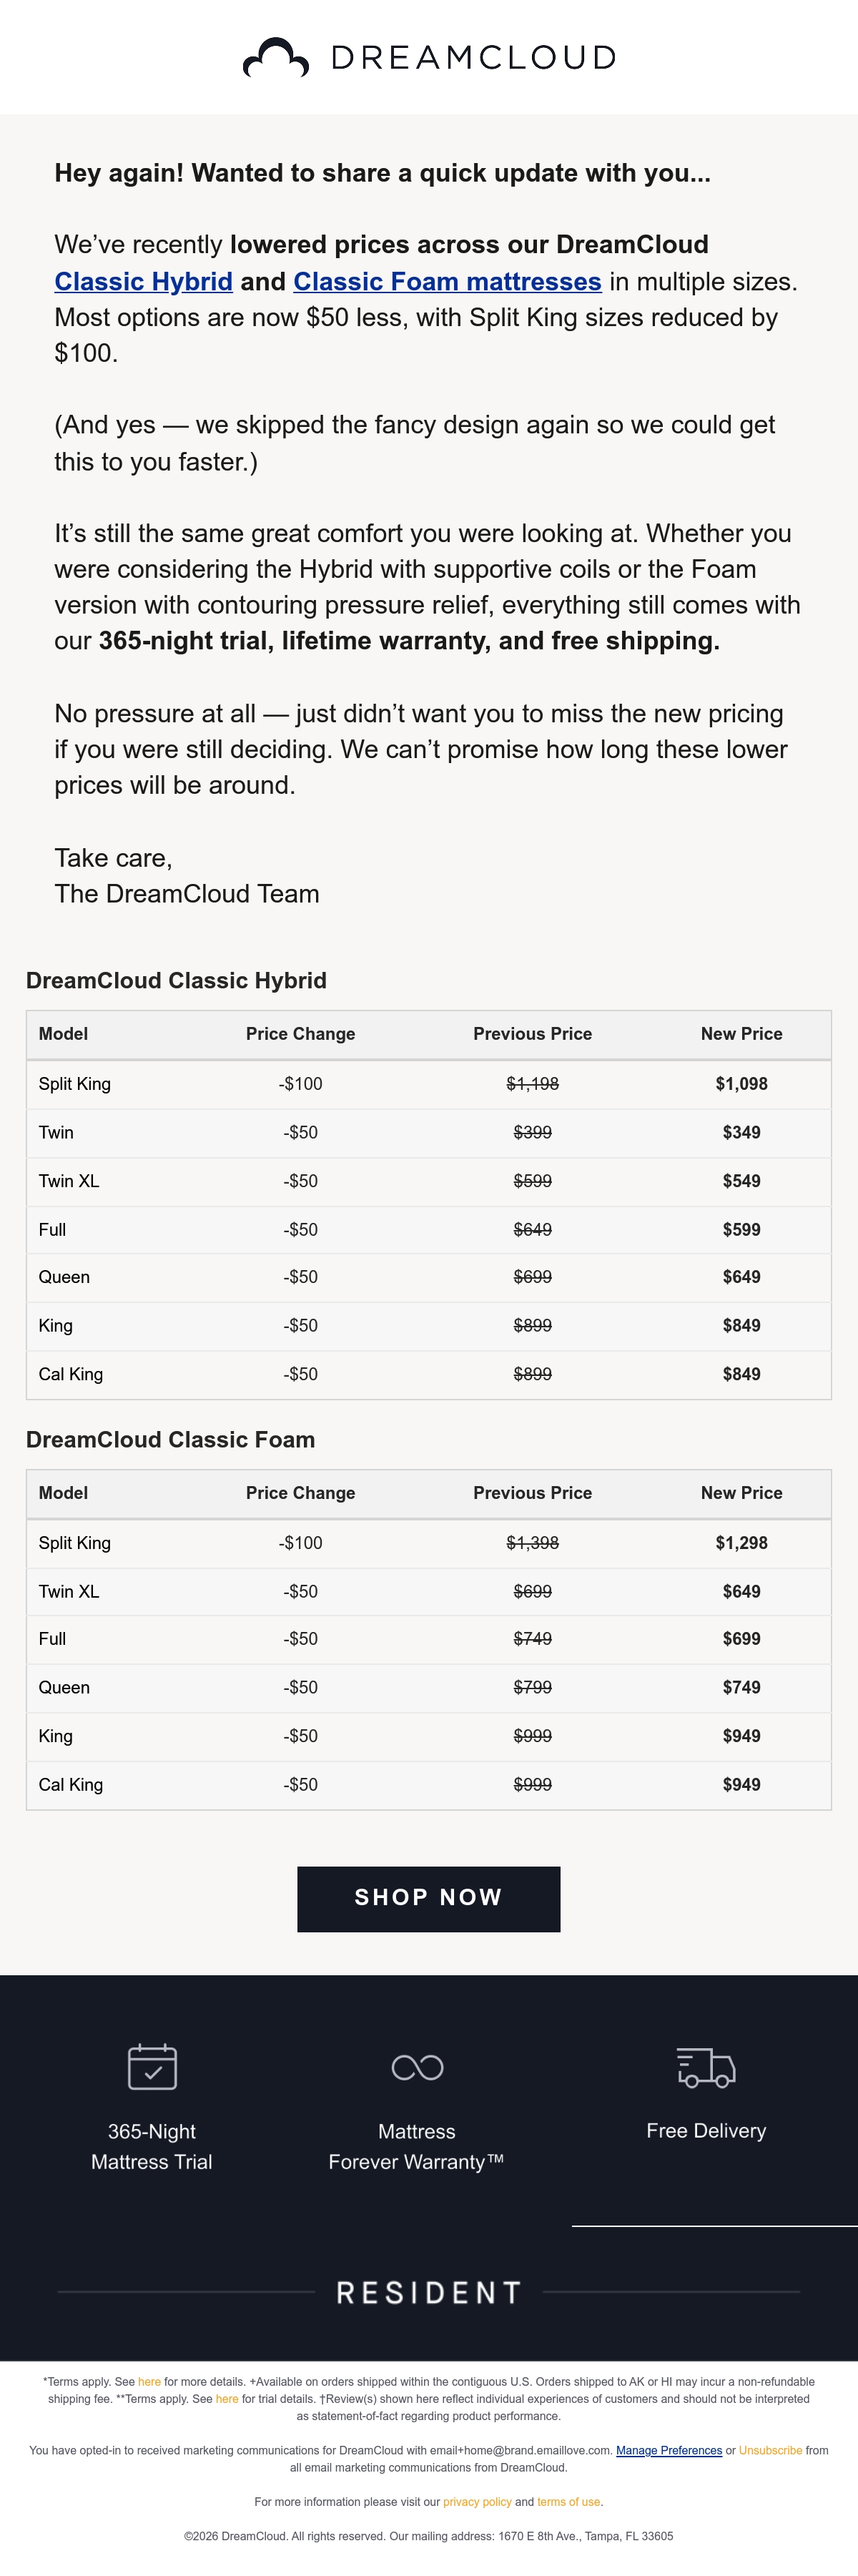
Task: Click the Free Delivery truck icon
Action: click(x=706, y=2067)
